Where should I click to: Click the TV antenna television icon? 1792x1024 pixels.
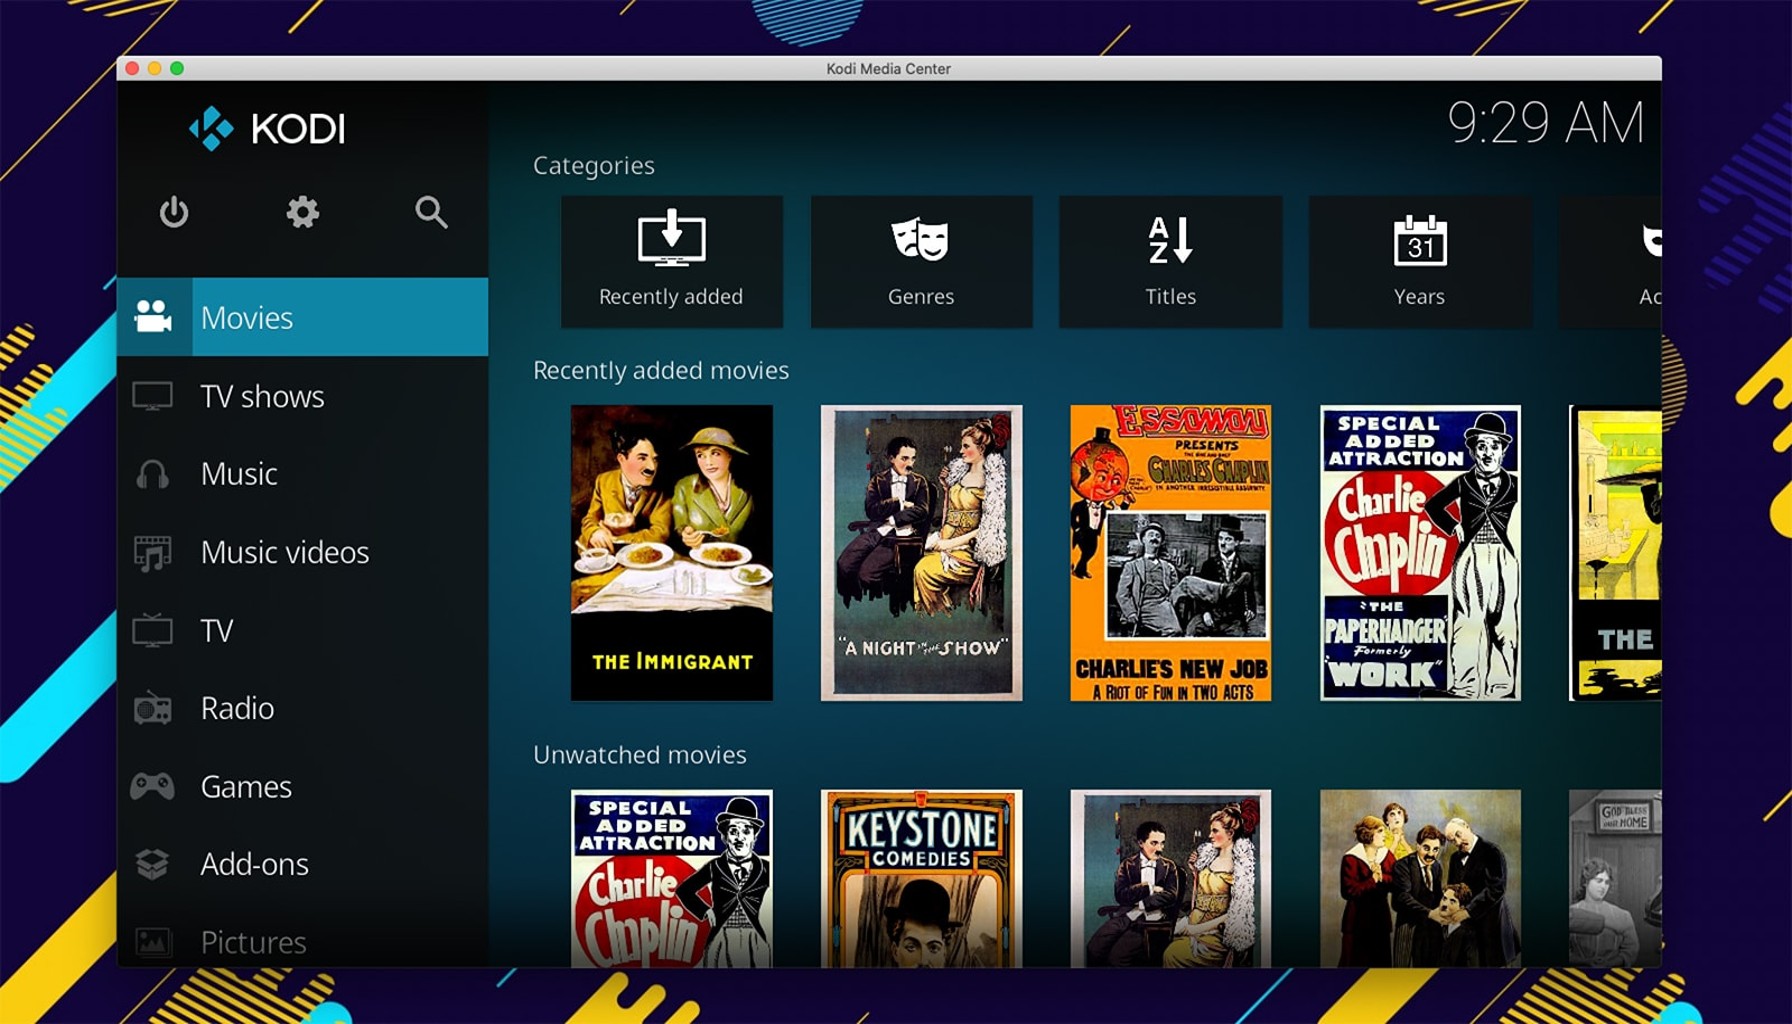point(153,630)
